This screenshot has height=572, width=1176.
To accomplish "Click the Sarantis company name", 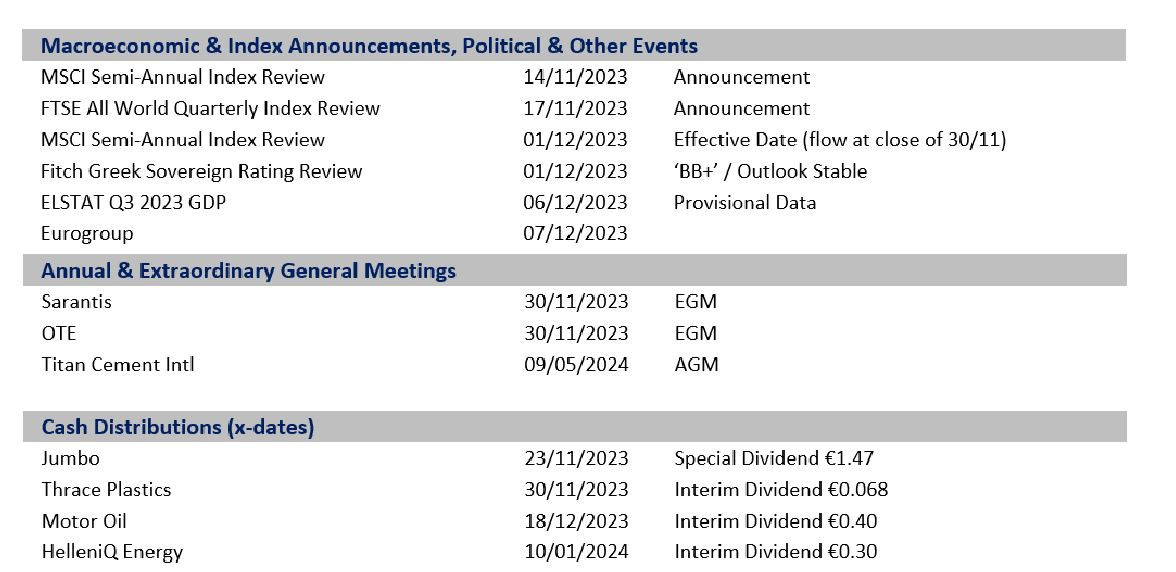I will (76, 301).
